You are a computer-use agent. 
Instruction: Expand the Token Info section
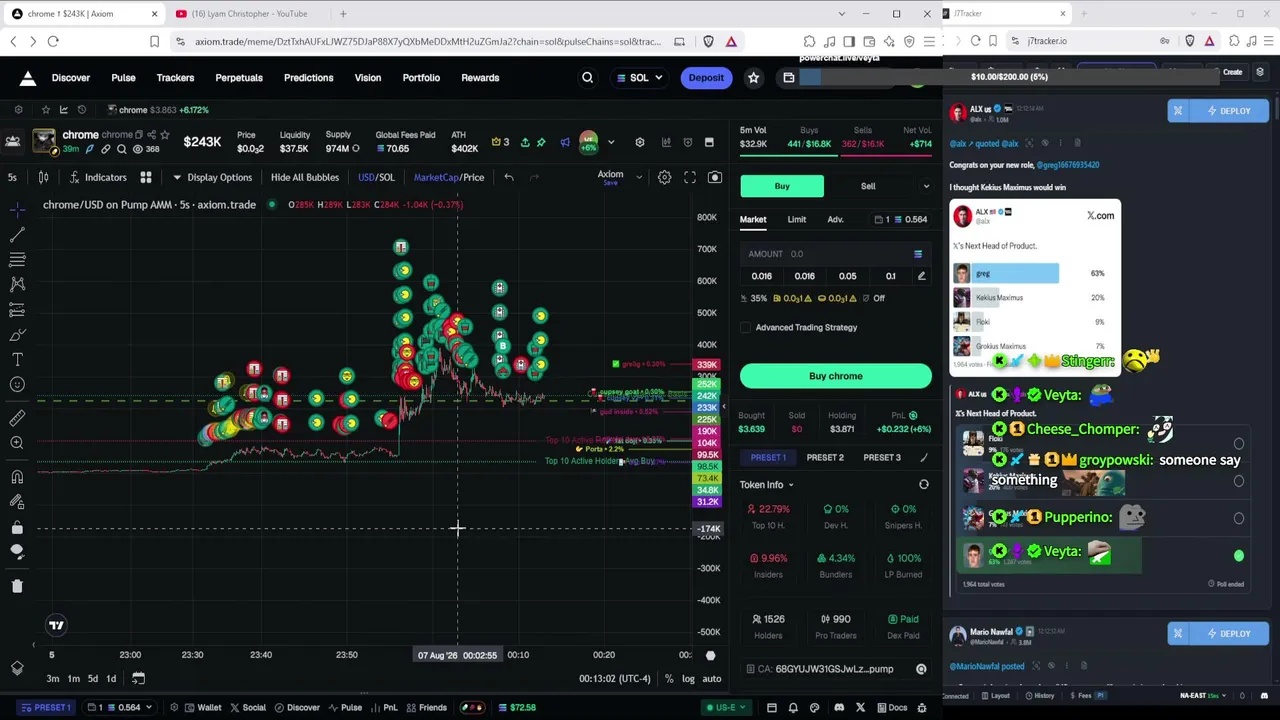point(766,485)
